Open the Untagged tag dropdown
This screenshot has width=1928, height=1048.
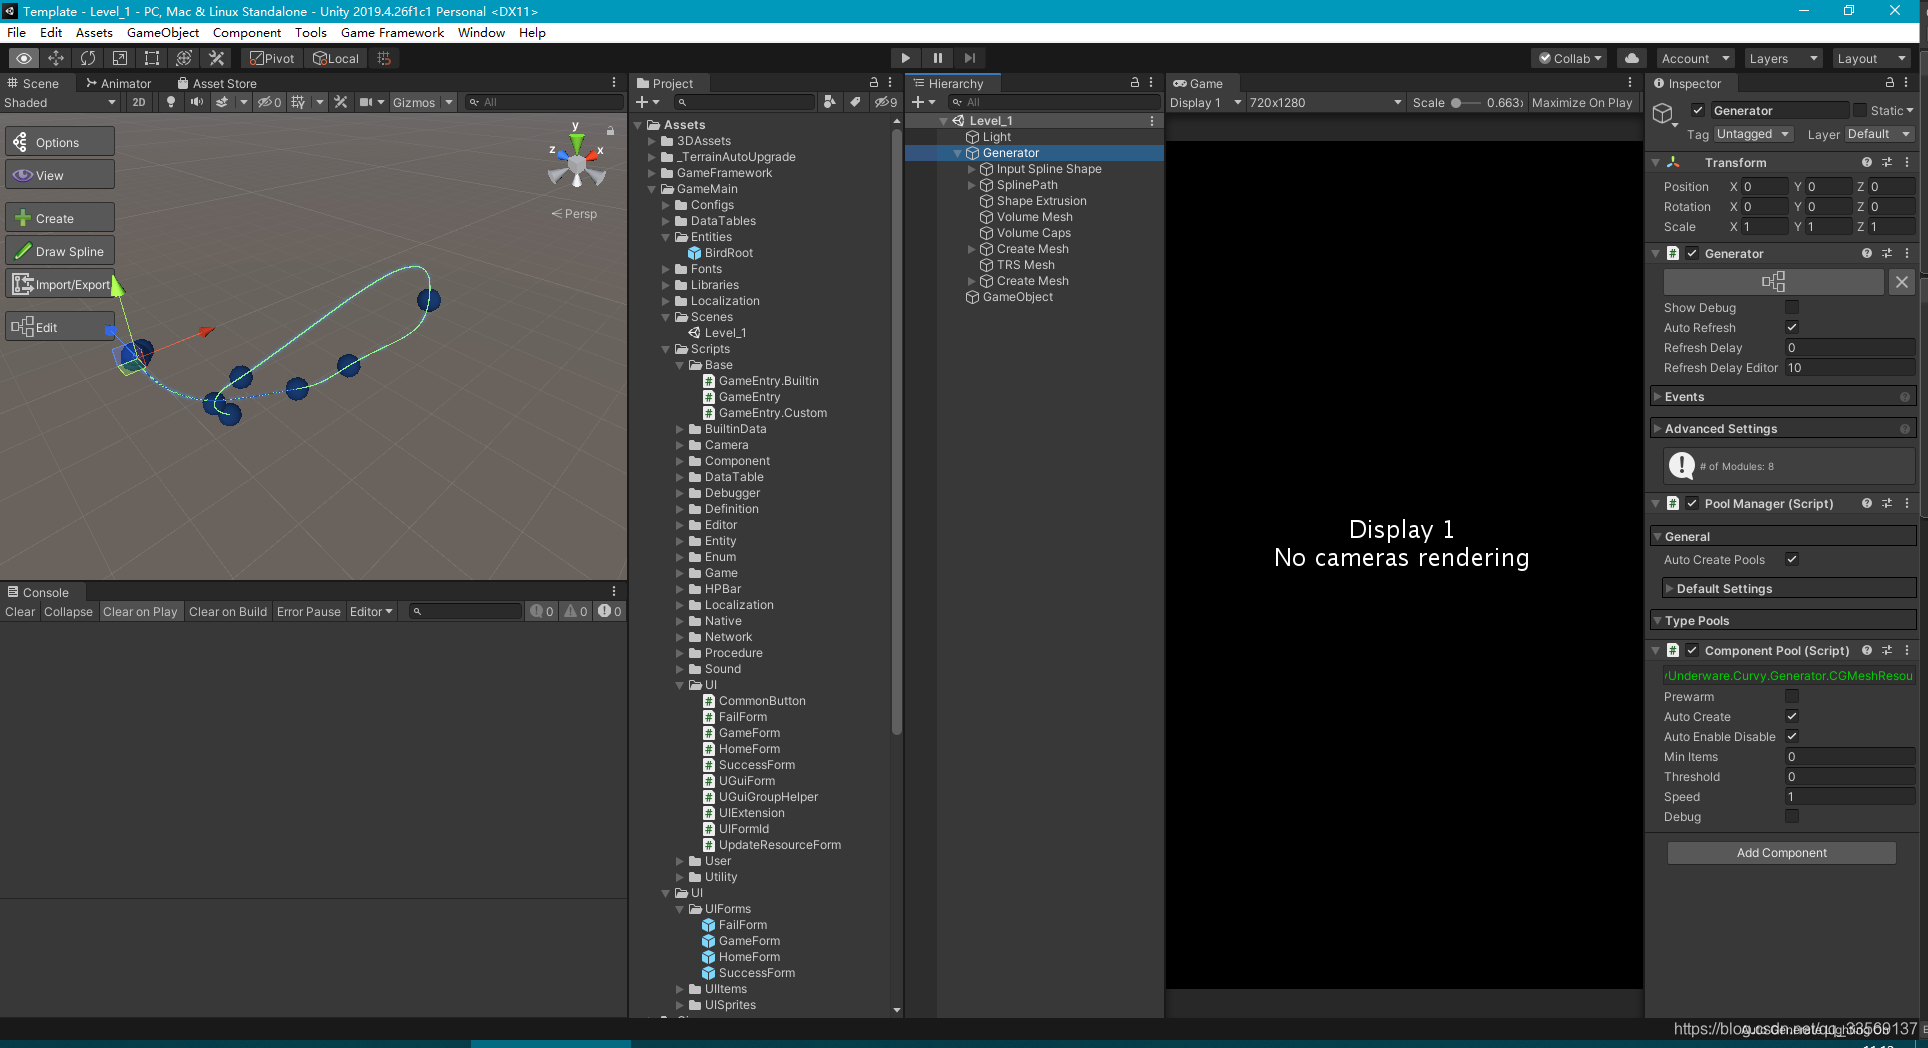tap(1753, 134)
